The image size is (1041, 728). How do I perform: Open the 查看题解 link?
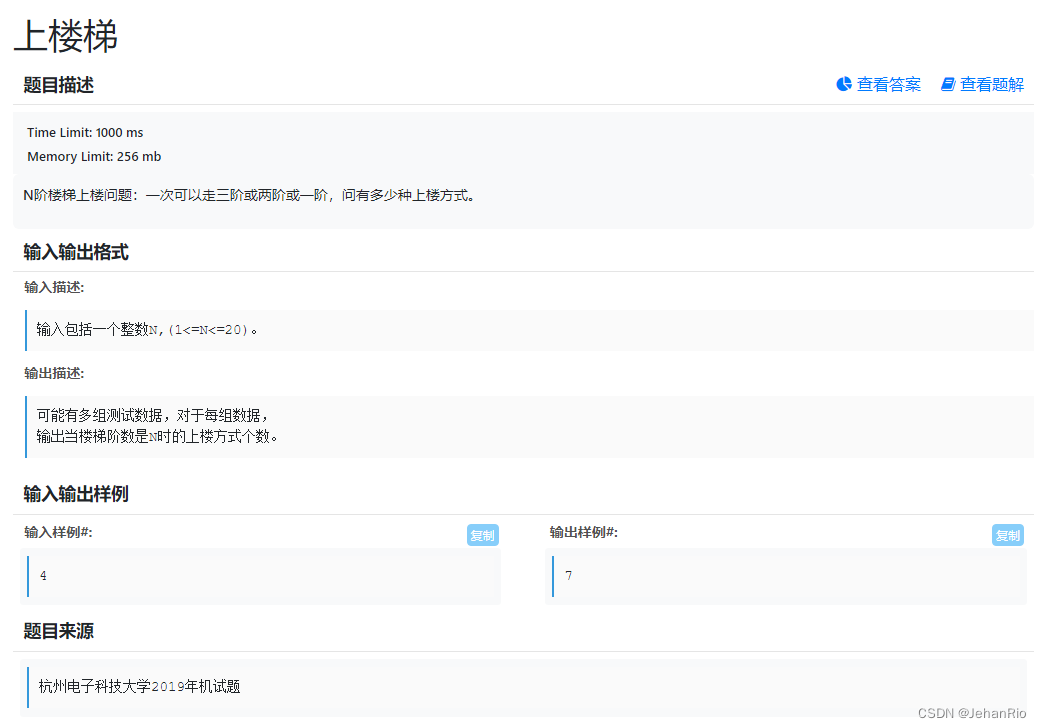click(983, 84)
